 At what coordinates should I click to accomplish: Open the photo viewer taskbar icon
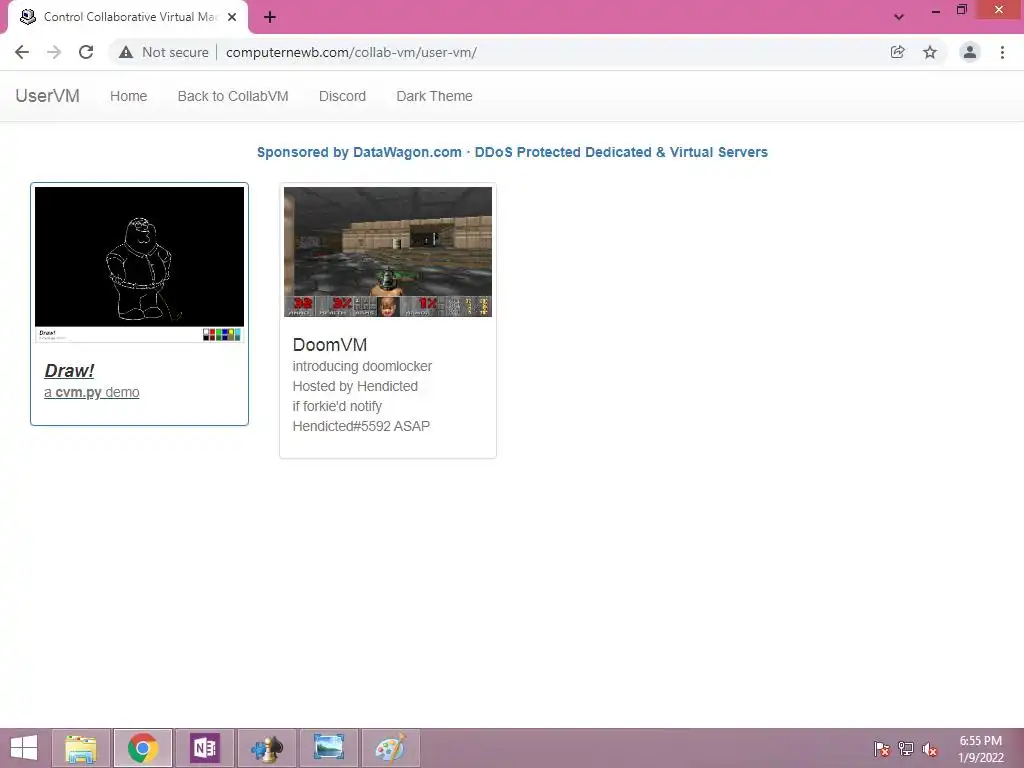tap(328, 748)
